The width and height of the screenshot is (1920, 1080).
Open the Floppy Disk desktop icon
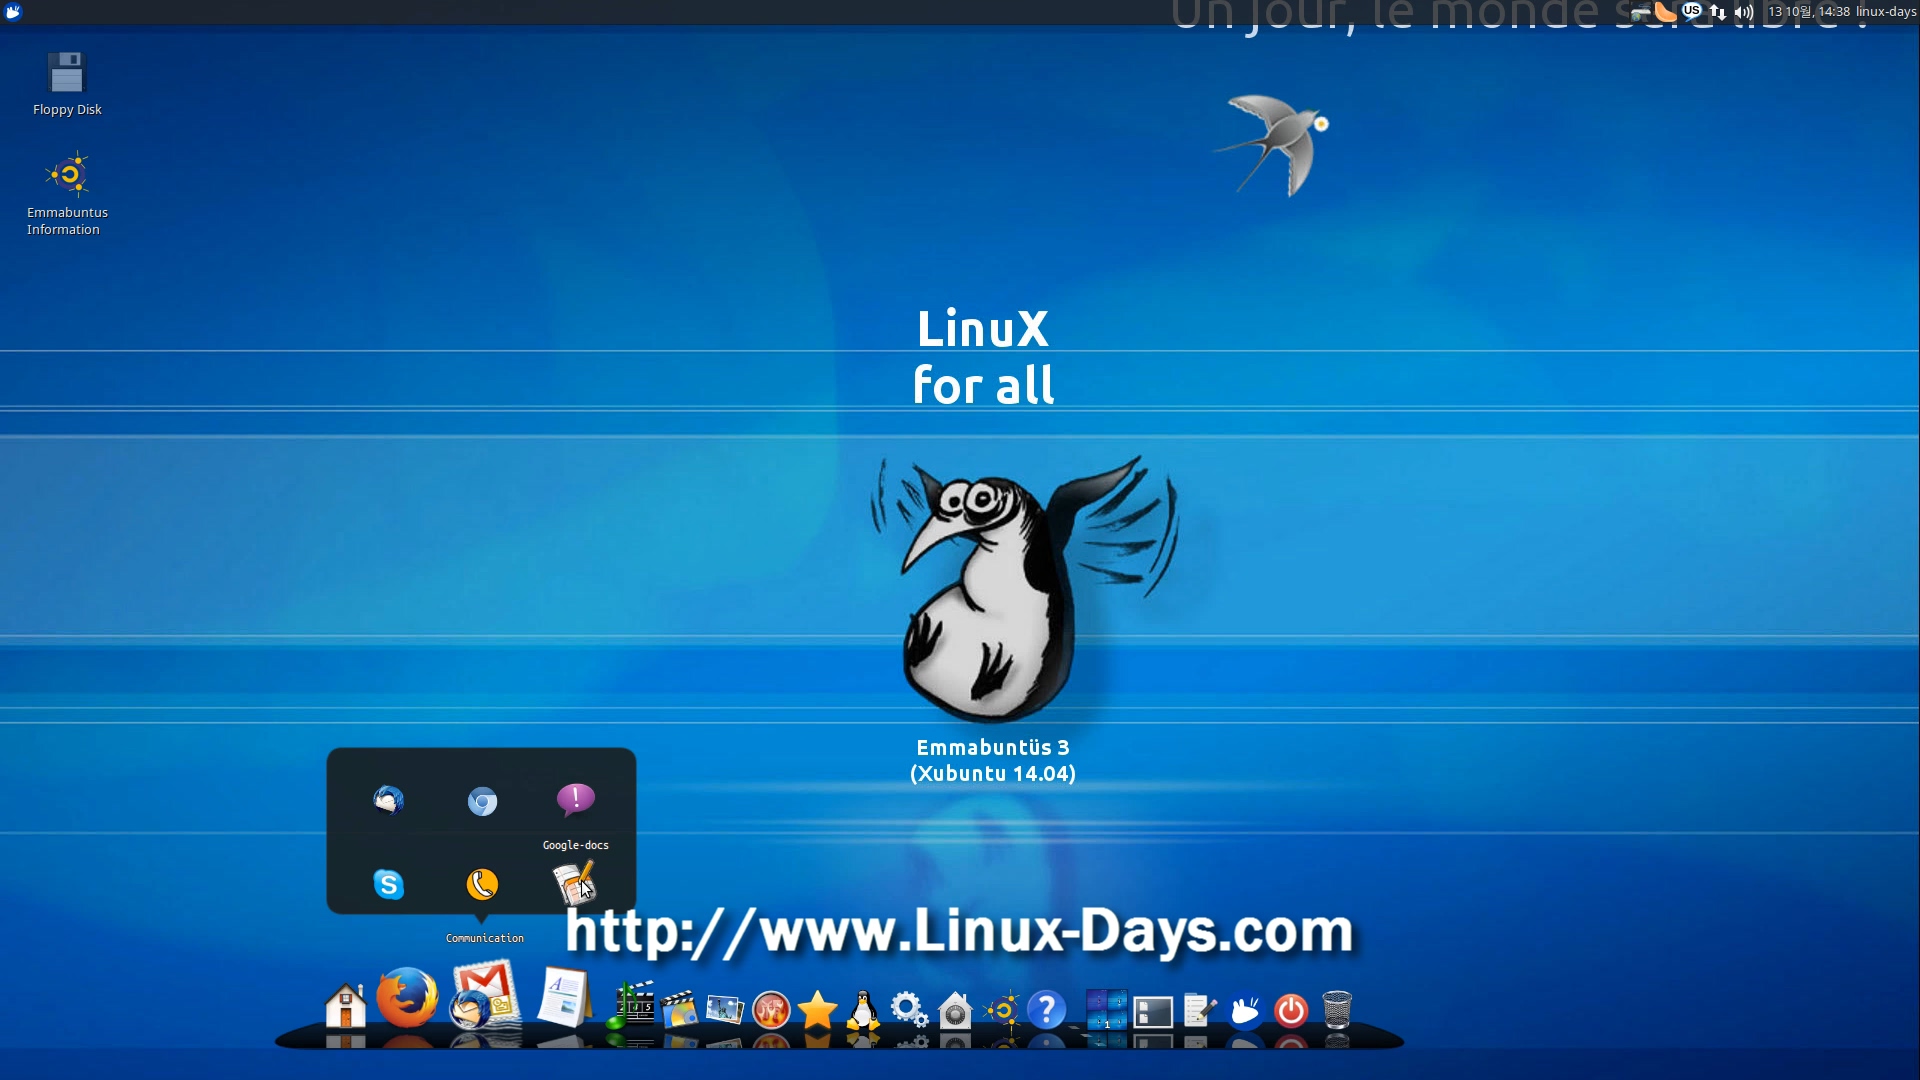tap(67, 84)
